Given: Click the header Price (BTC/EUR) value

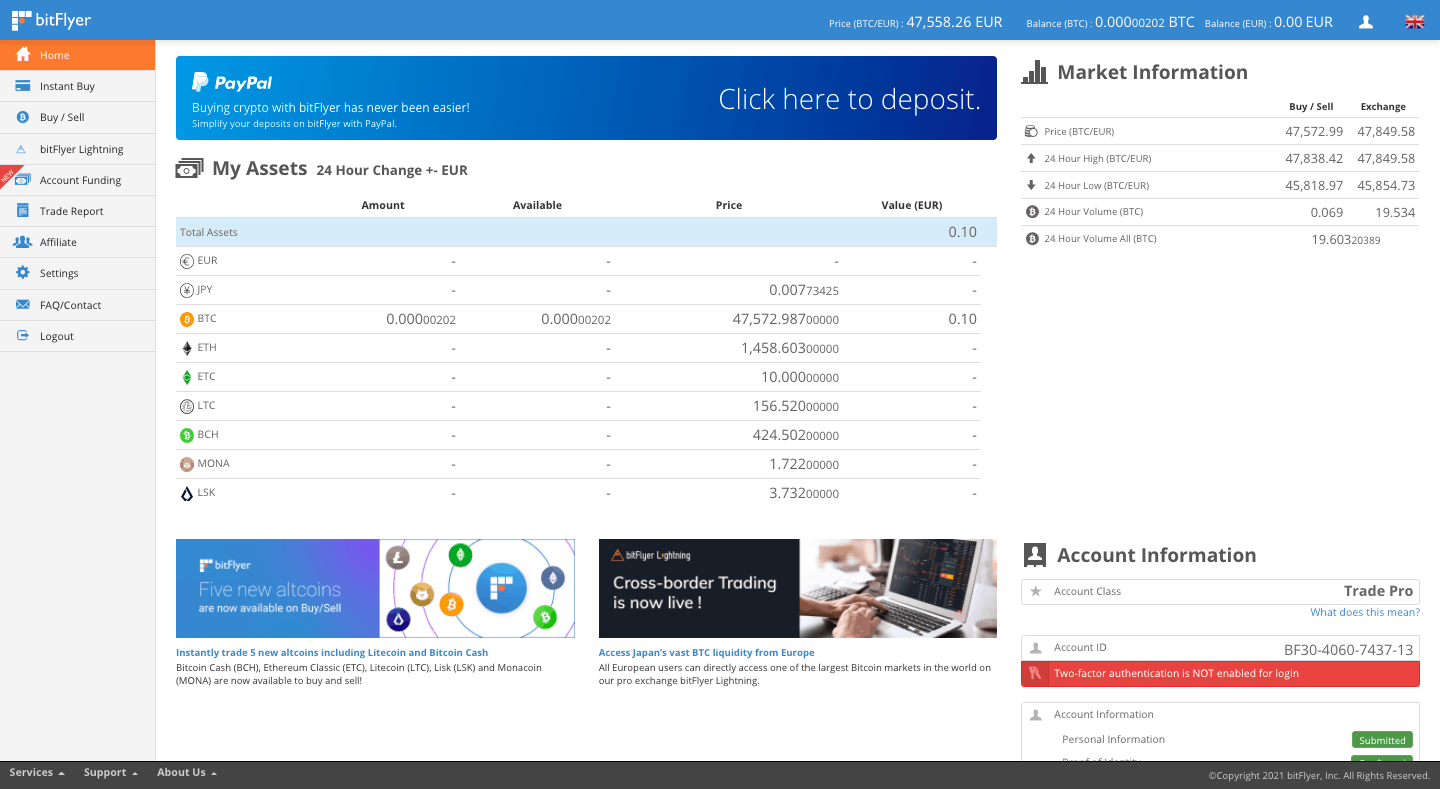Looking at the screenshot, I should pos(954,21).
